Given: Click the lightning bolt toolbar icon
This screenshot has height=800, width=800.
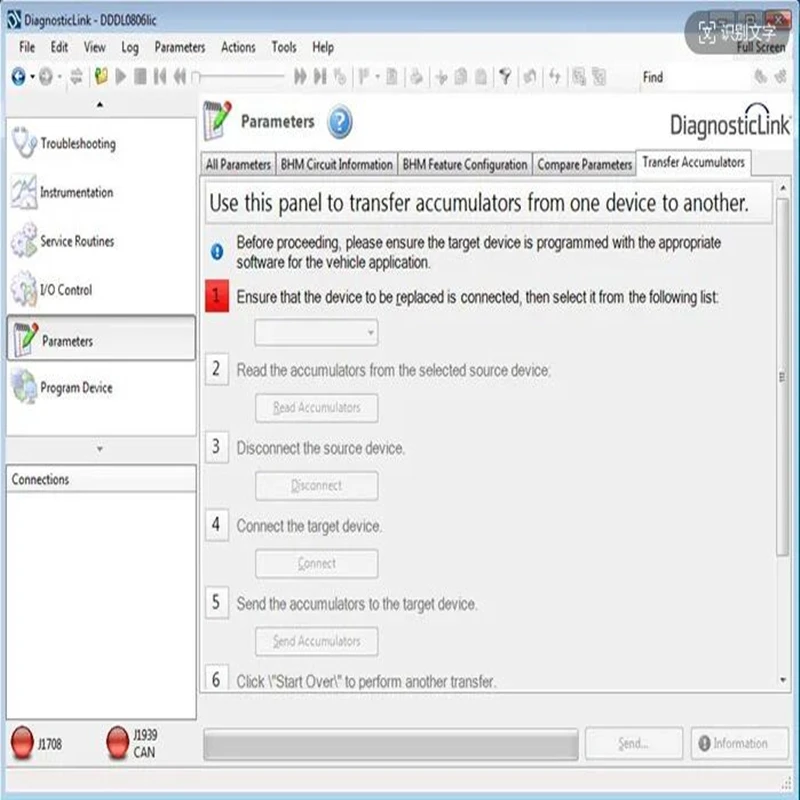Looking at the screenshot, I should coord(555,77).
